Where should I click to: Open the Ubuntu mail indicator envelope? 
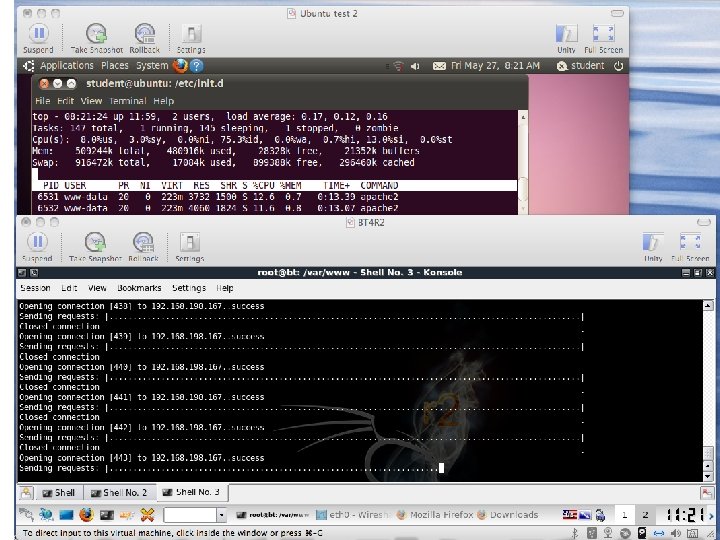pos(439,66)
